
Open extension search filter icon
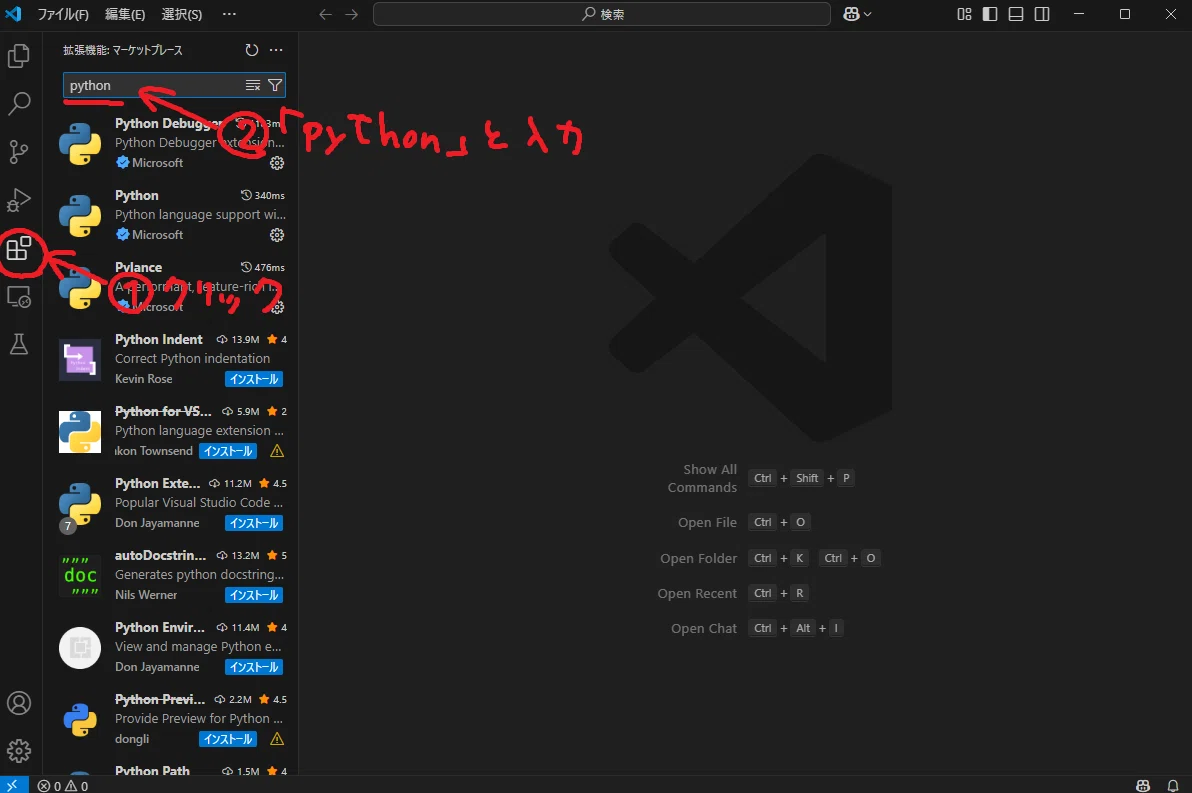275,86
